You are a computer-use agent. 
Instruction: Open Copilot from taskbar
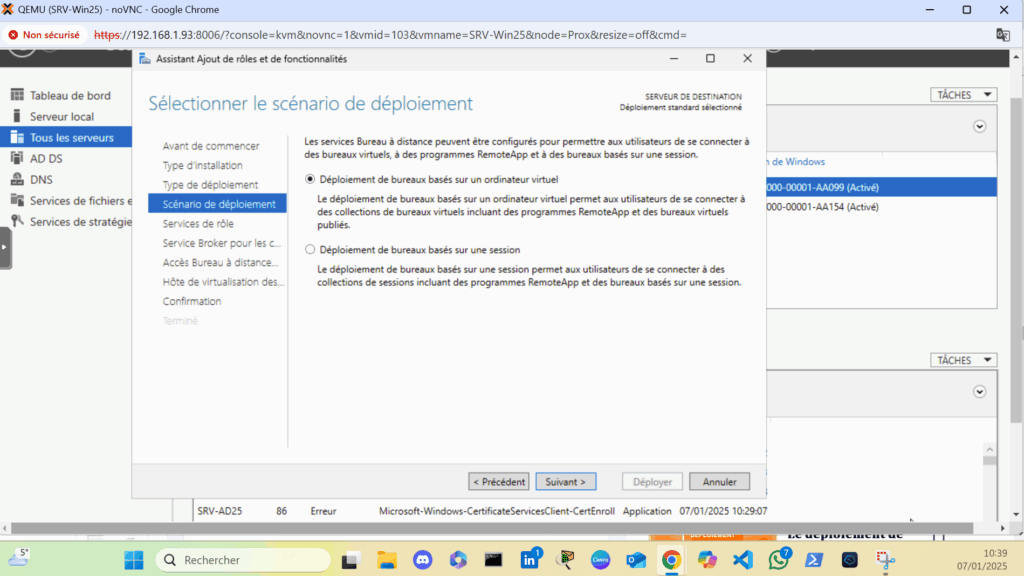[x=707, y=560]
